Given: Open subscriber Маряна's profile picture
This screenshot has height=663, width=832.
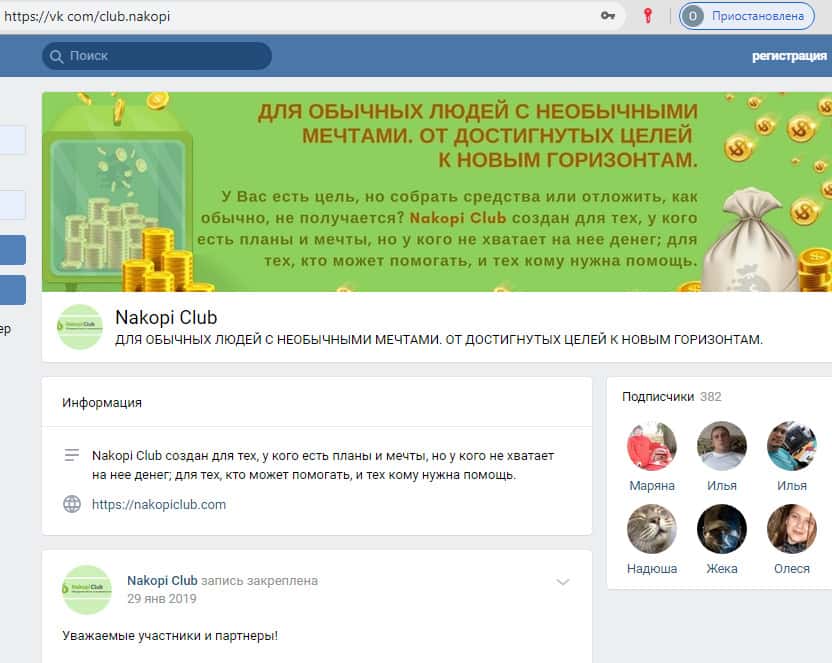Looking at the screenshot, I should (652, 446).
